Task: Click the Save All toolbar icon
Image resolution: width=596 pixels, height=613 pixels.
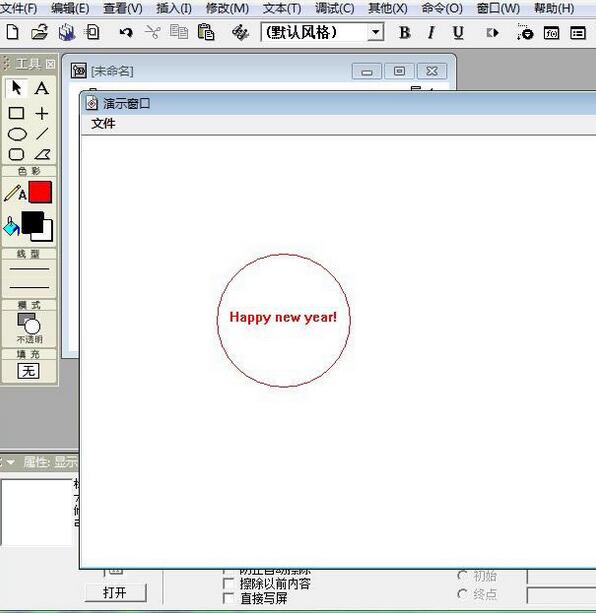Action: tap(67, 32)
